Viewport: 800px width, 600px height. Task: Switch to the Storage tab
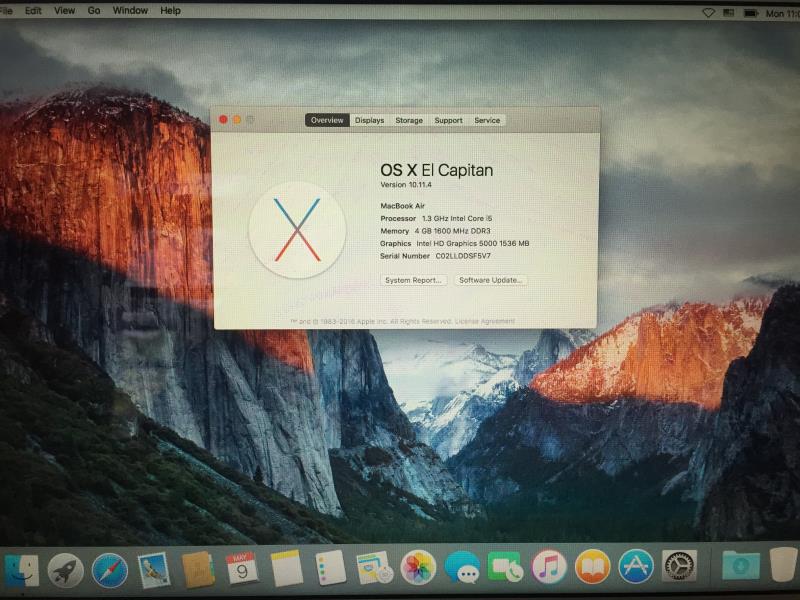pos(409,120)
